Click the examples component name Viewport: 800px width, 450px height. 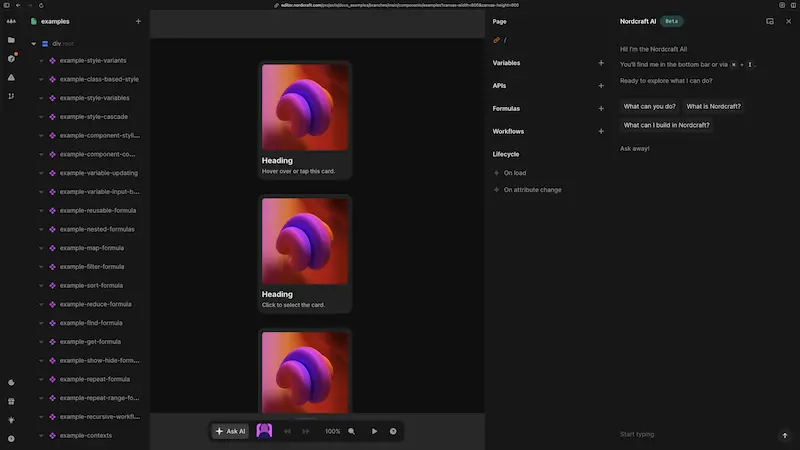coord(55,21)
